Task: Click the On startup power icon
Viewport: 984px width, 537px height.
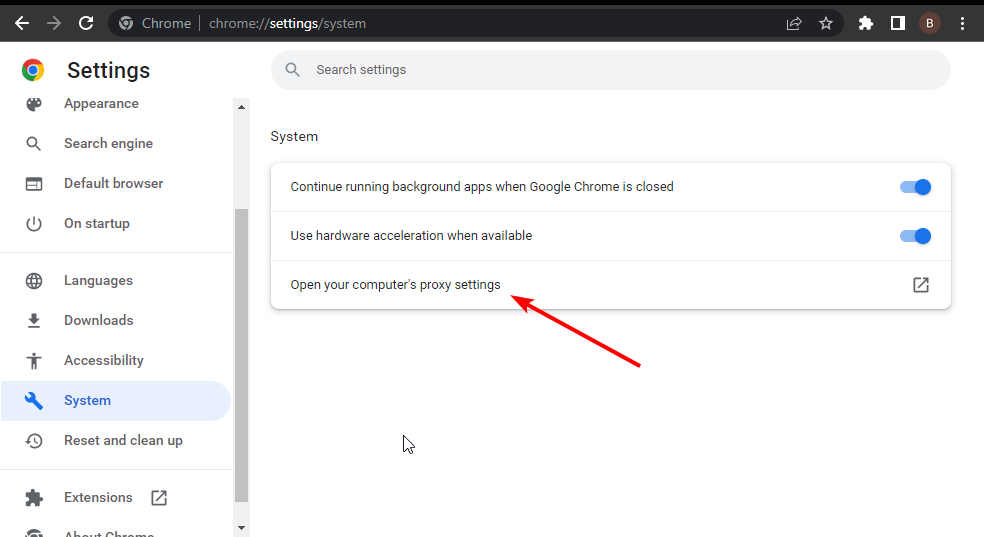Action: [34, 223]
